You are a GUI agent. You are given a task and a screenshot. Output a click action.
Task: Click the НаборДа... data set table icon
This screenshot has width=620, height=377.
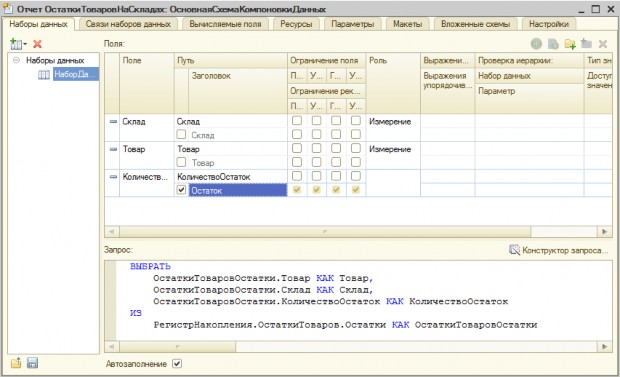pyautogui.click(x=43, y=74)
